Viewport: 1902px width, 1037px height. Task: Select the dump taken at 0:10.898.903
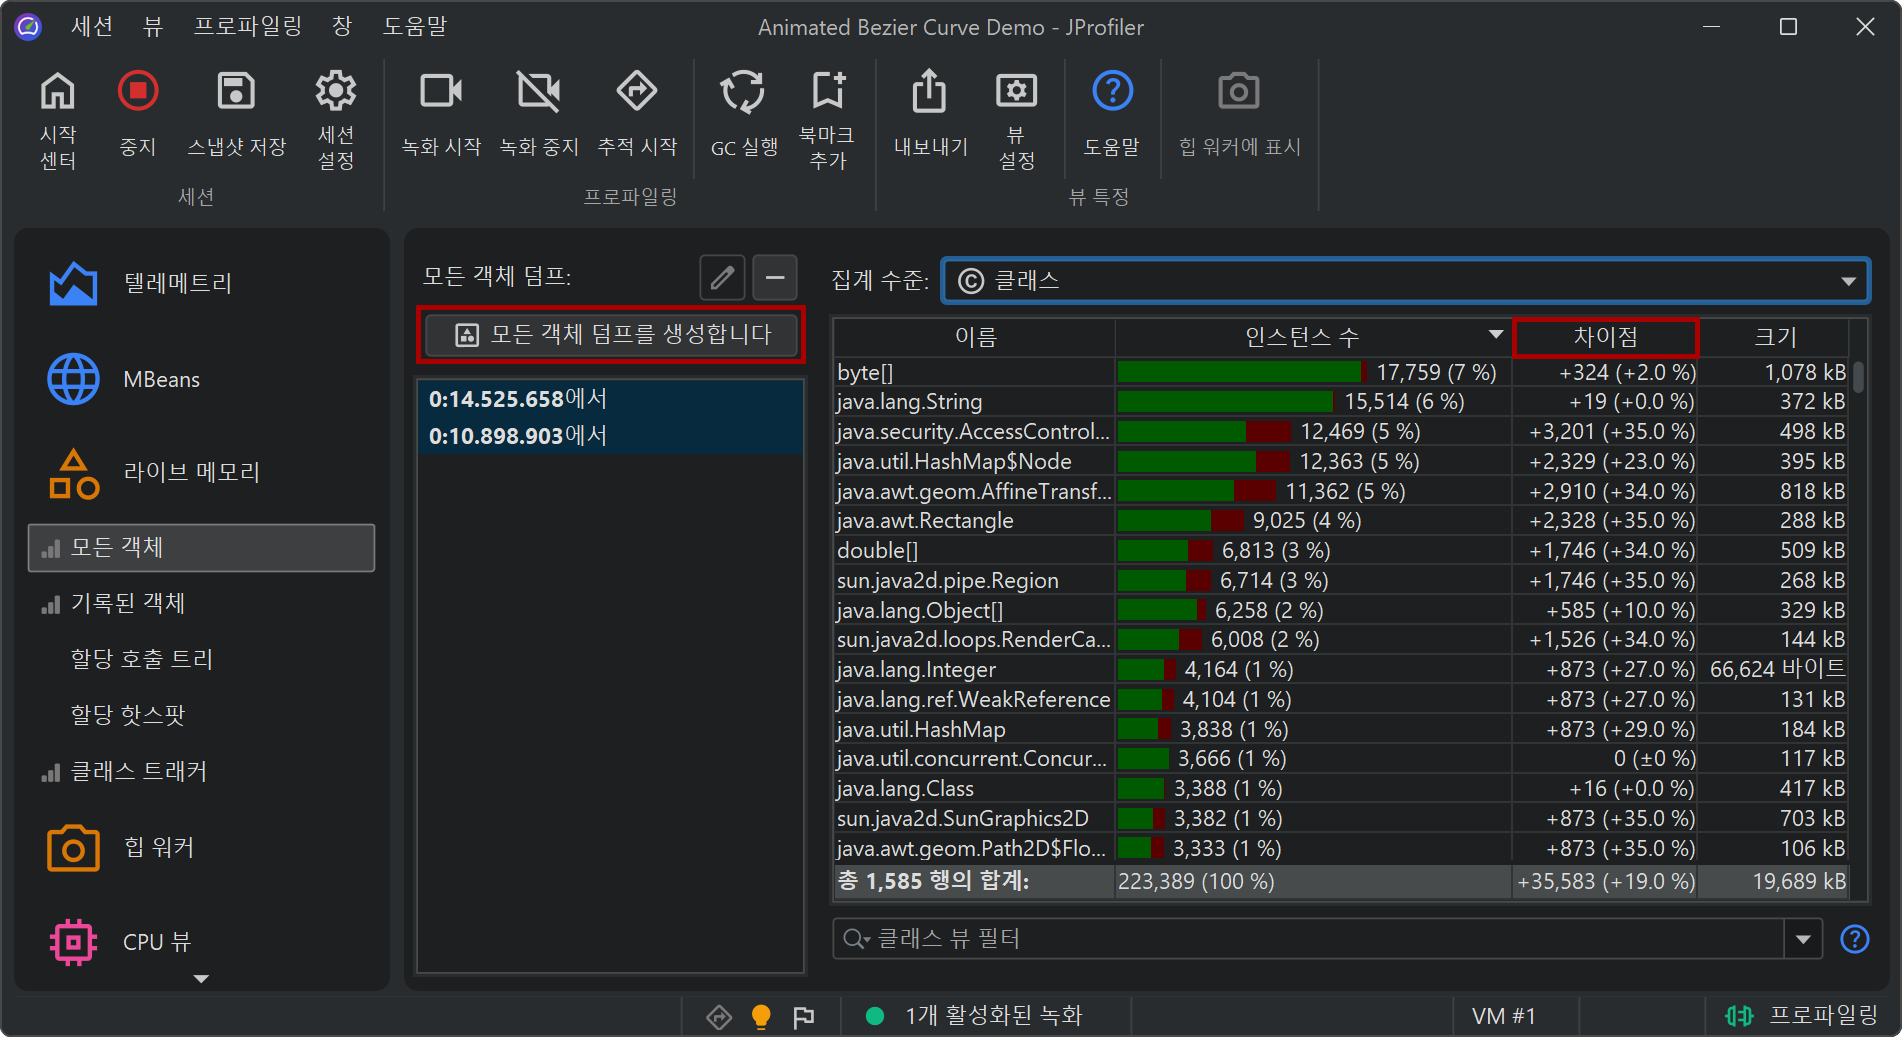point(518,436)
